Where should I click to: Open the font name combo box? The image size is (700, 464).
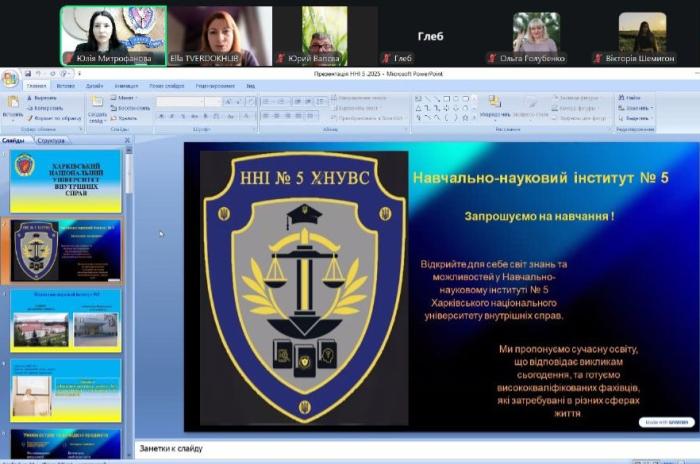coord(180,102)
